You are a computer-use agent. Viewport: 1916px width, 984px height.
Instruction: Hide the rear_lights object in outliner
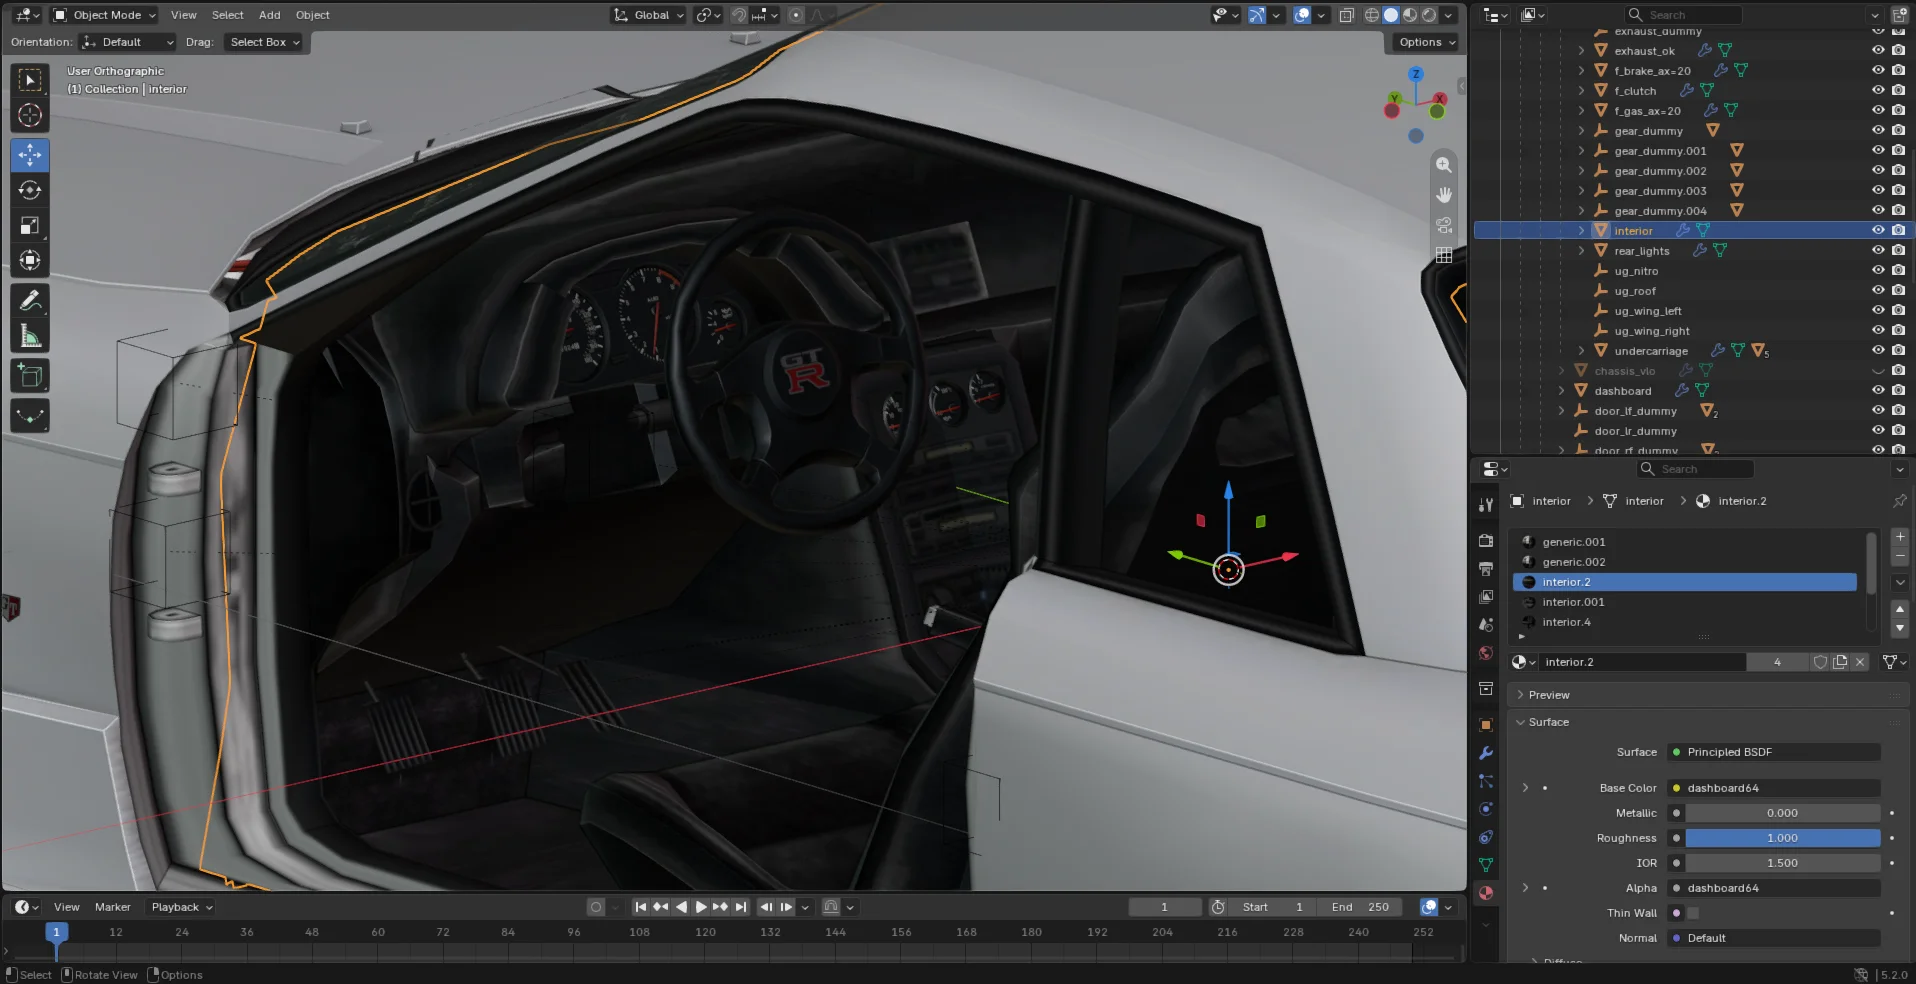tap(1878, 250)
